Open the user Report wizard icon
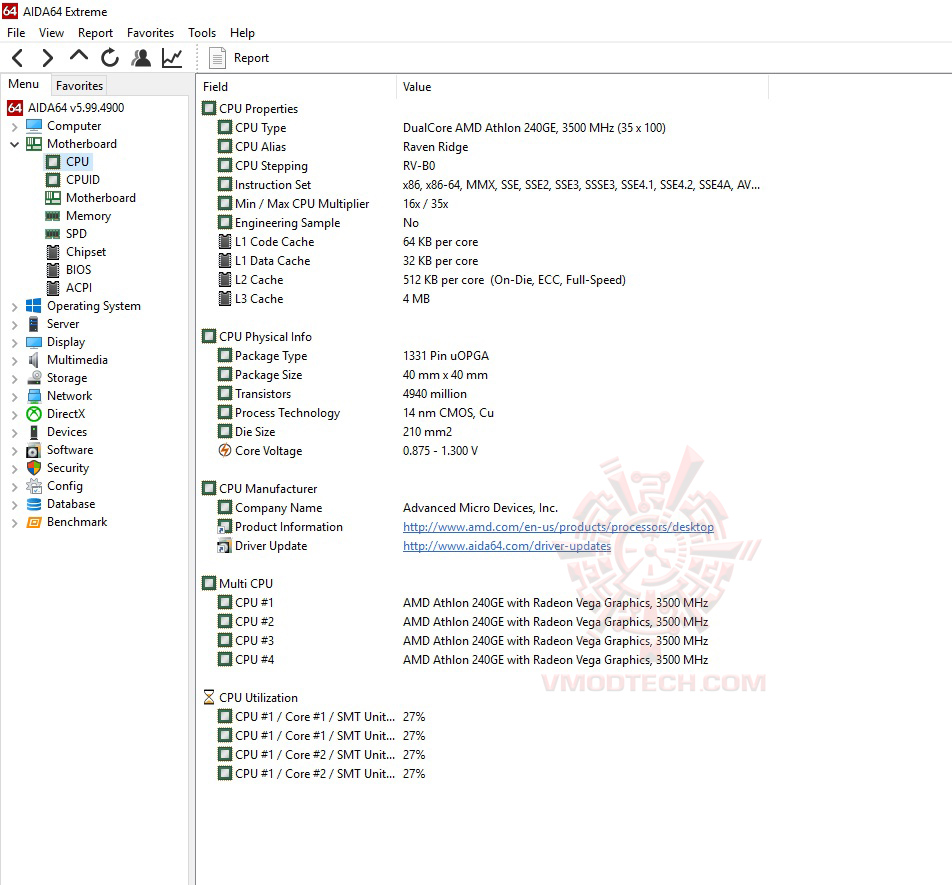952x885 pixels. (x=141, y=58)
